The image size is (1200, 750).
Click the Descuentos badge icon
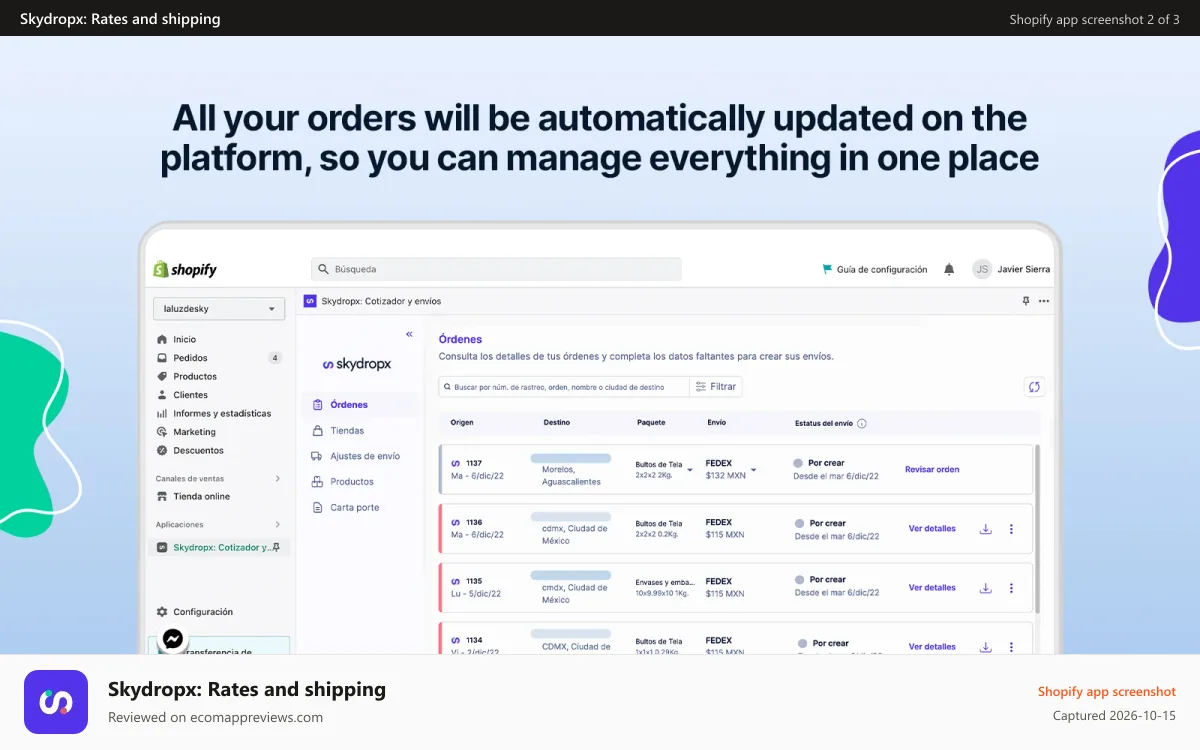click(162, 451)
